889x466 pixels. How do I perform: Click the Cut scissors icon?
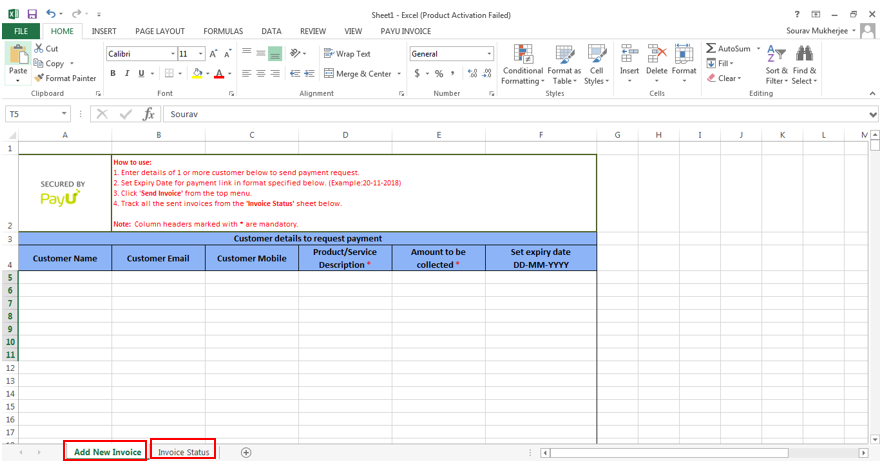[39, 49]
